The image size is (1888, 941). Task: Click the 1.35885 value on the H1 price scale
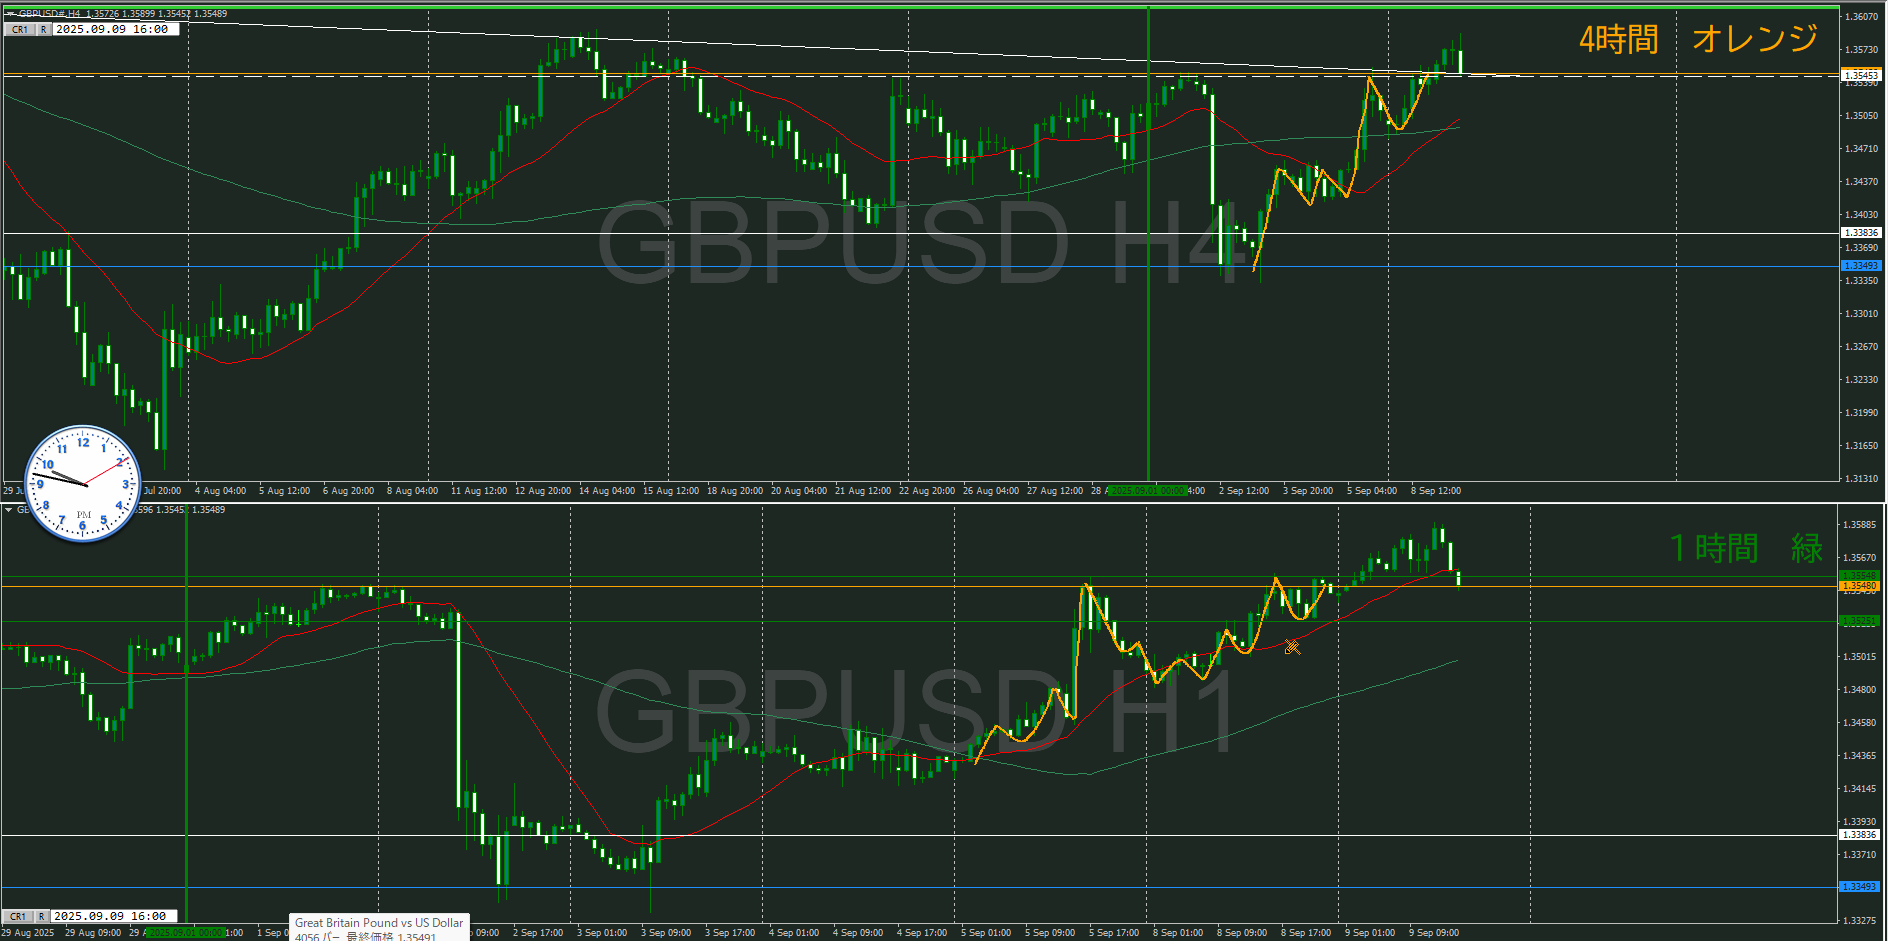[x=1859, y=525]
